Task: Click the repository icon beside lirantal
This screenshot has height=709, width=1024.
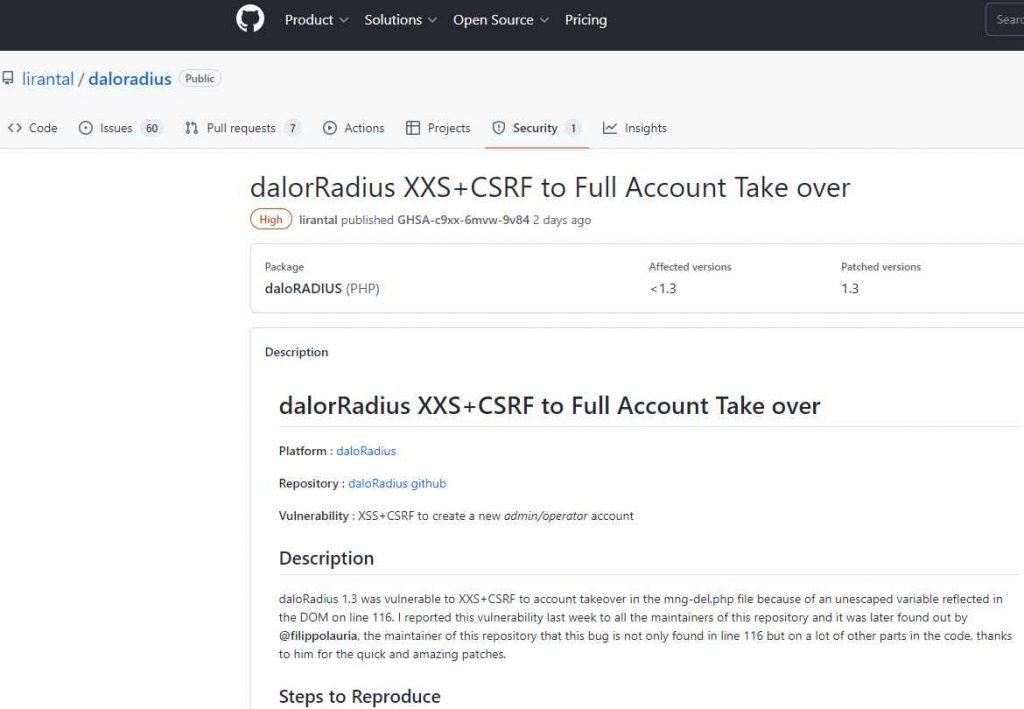Action: (8, 78)
